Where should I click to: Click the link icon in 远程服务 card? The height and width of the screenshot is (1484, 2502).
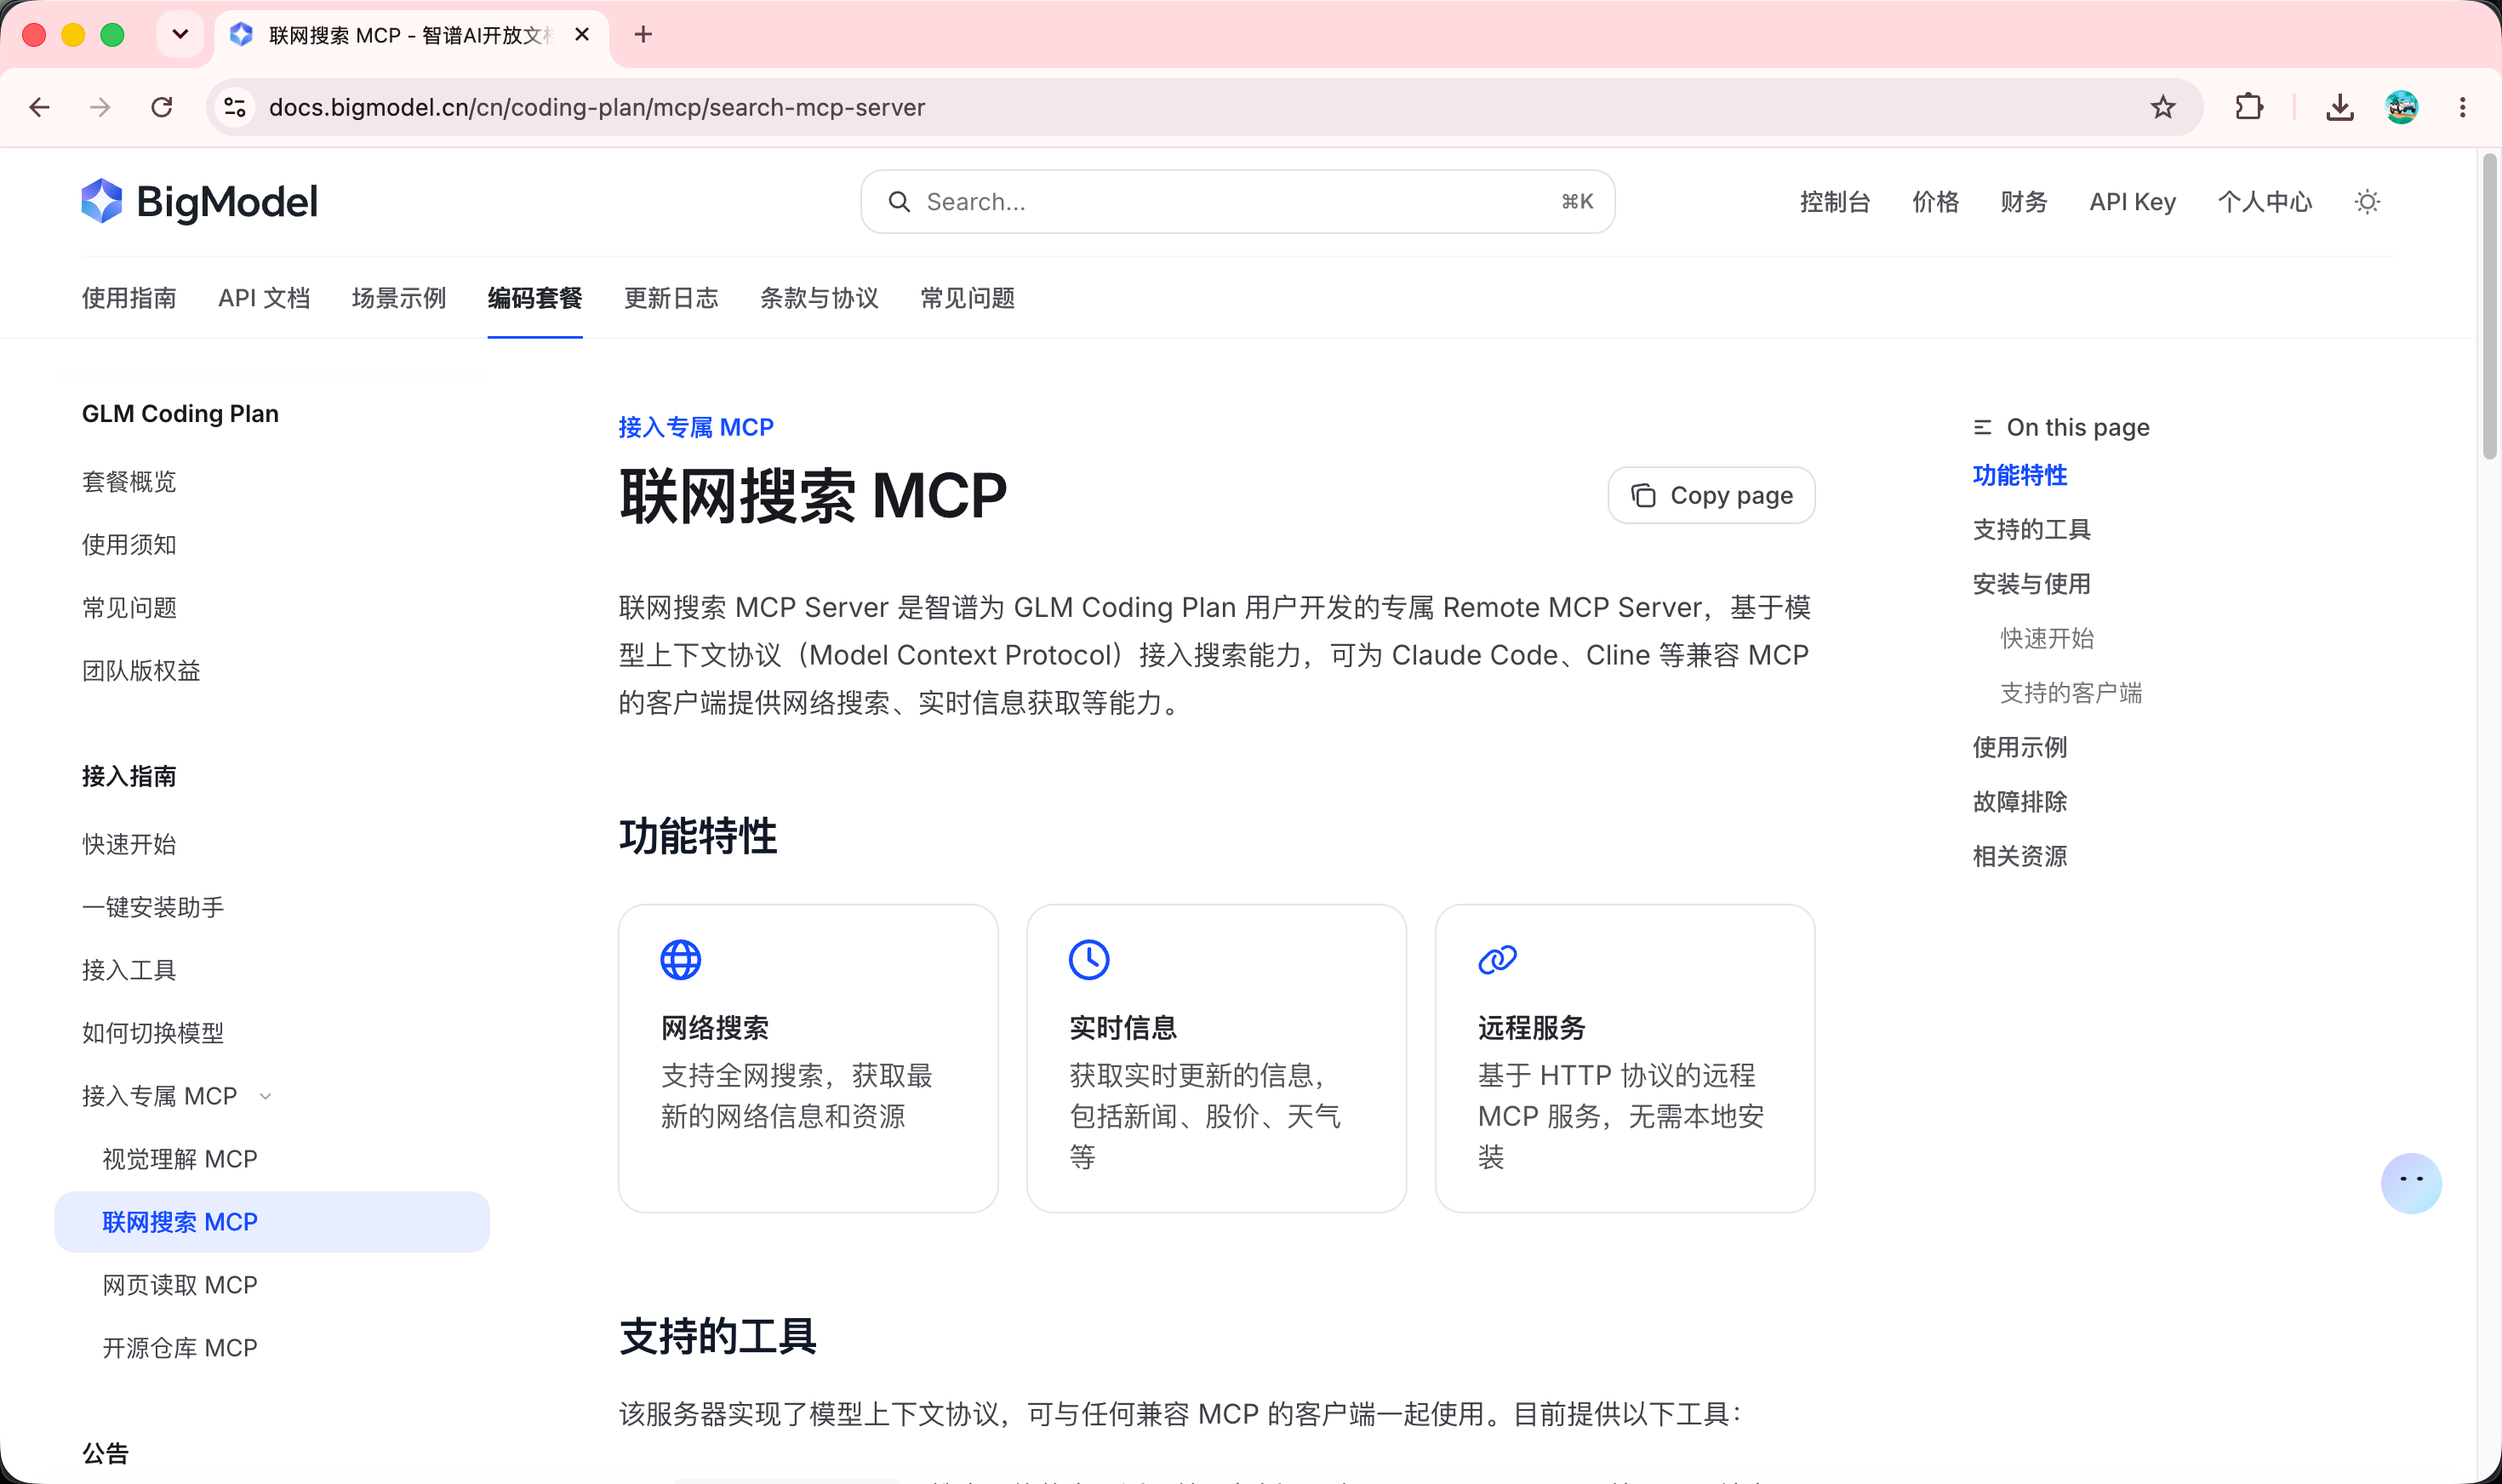(1497, 960)
